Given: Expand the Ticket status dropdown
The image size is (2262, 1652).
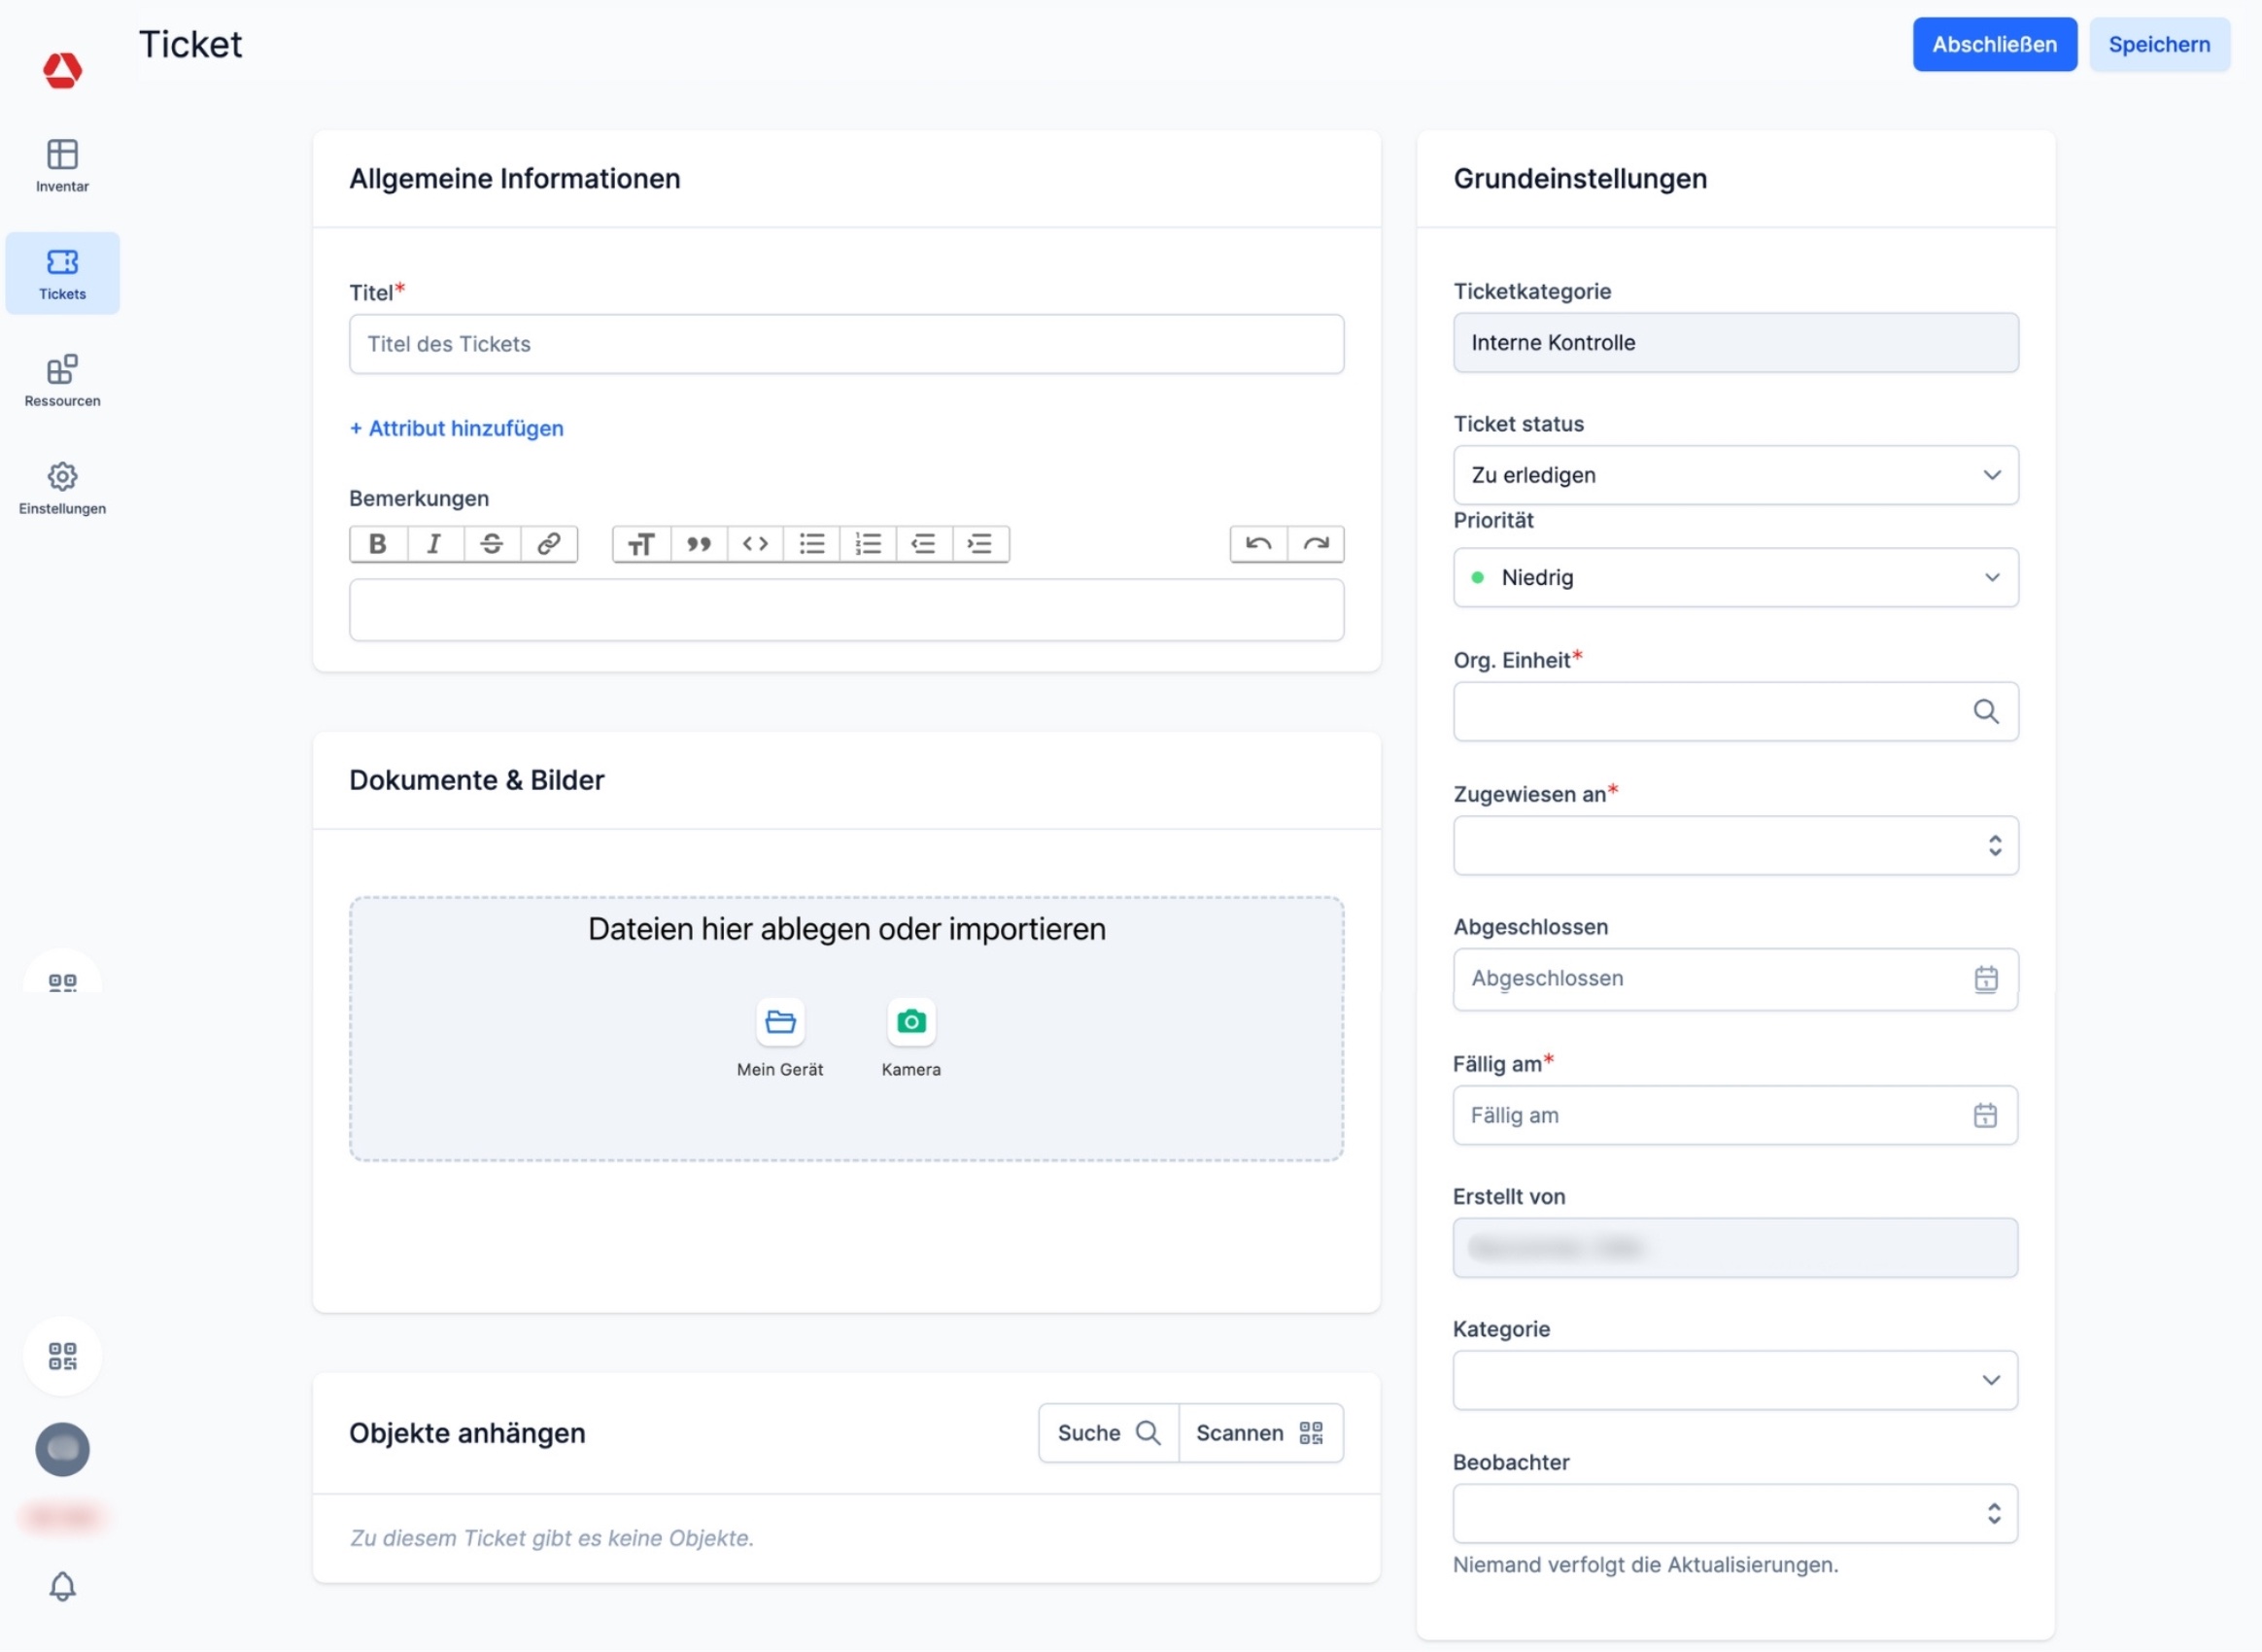Looking at the screenshot, I should coord(1735,475).
